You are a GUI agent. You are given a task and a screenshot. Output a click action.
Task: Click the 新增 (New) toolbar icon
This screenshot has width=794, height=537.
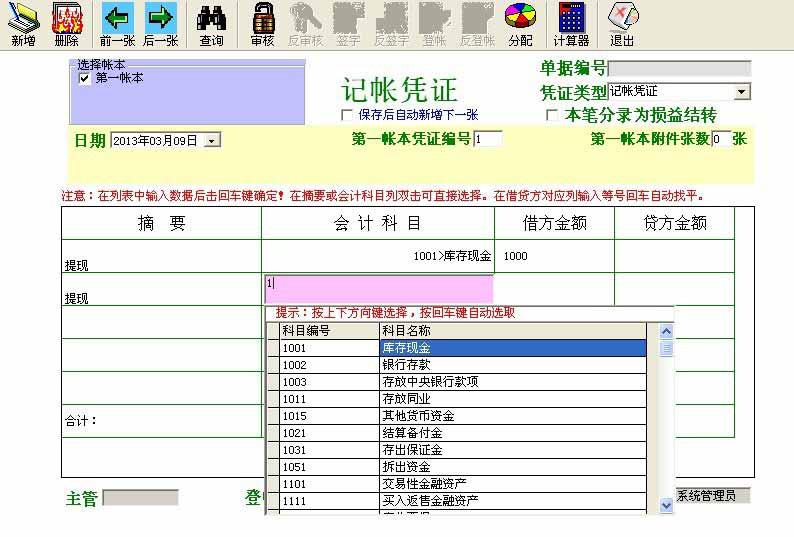coord(23,24)
